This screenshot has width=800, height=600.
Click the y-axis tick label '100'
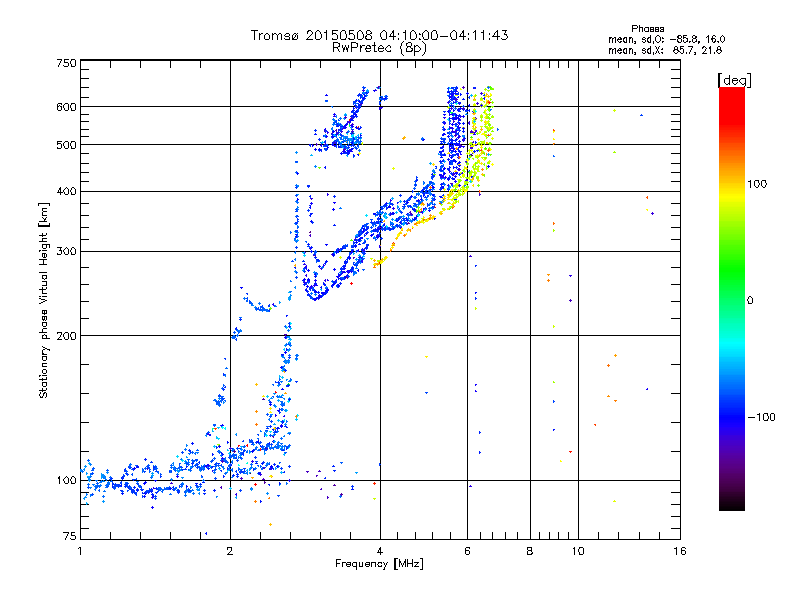pyautogui.click(x=66, y=480)
